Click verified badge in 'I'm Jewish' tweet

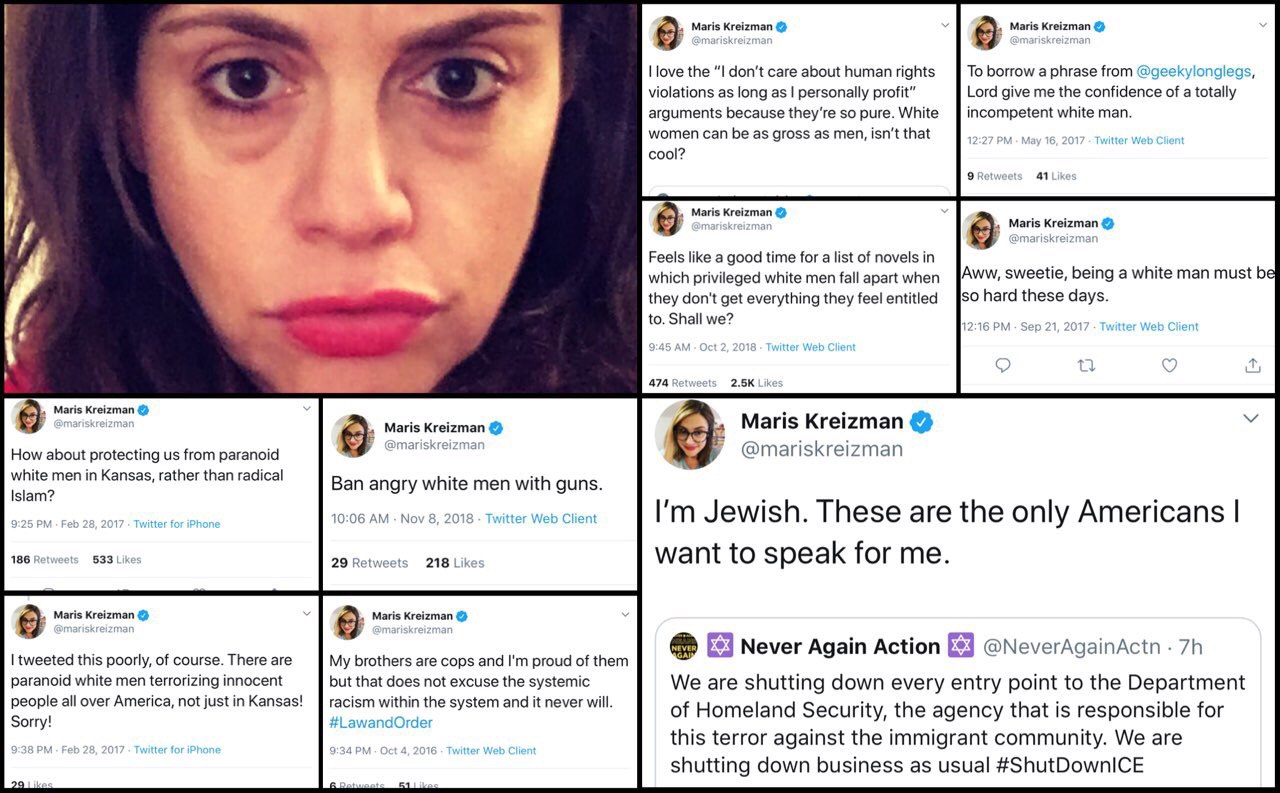[922, 421]
